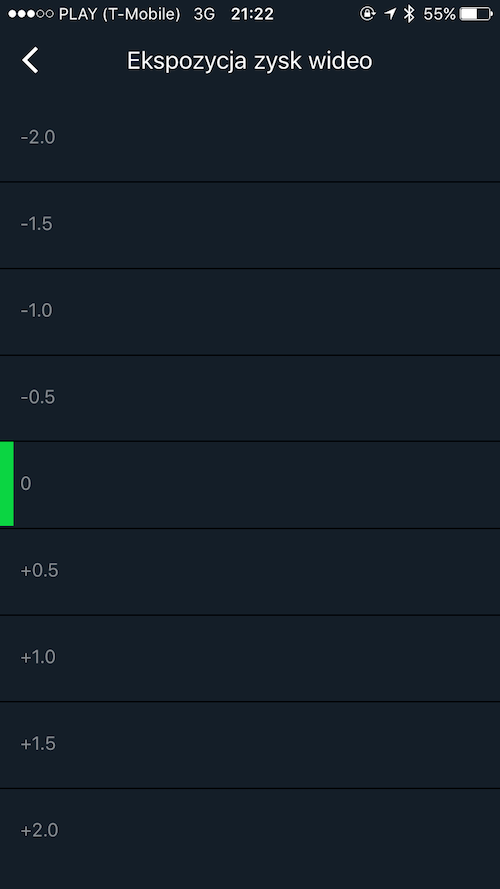
Task: Tap the rotation lock status icon
Action: [368, 14]
